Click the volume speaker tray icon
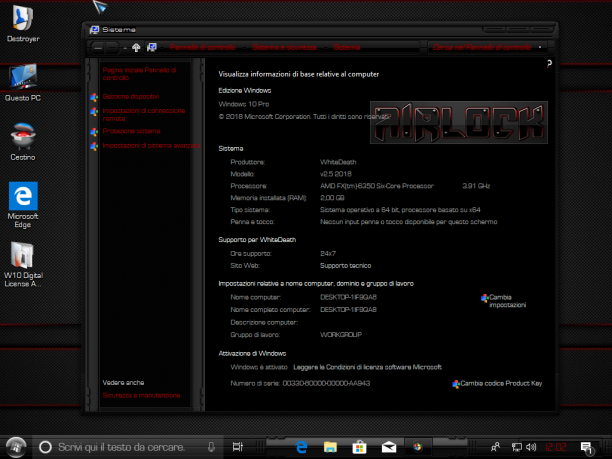The image size is (612, 459). (x=531, y=447)
